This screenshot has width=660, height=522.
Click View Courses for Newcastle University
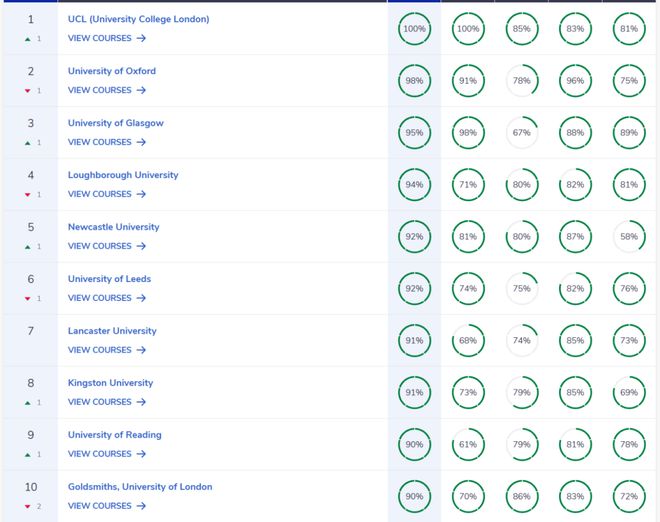107,246
